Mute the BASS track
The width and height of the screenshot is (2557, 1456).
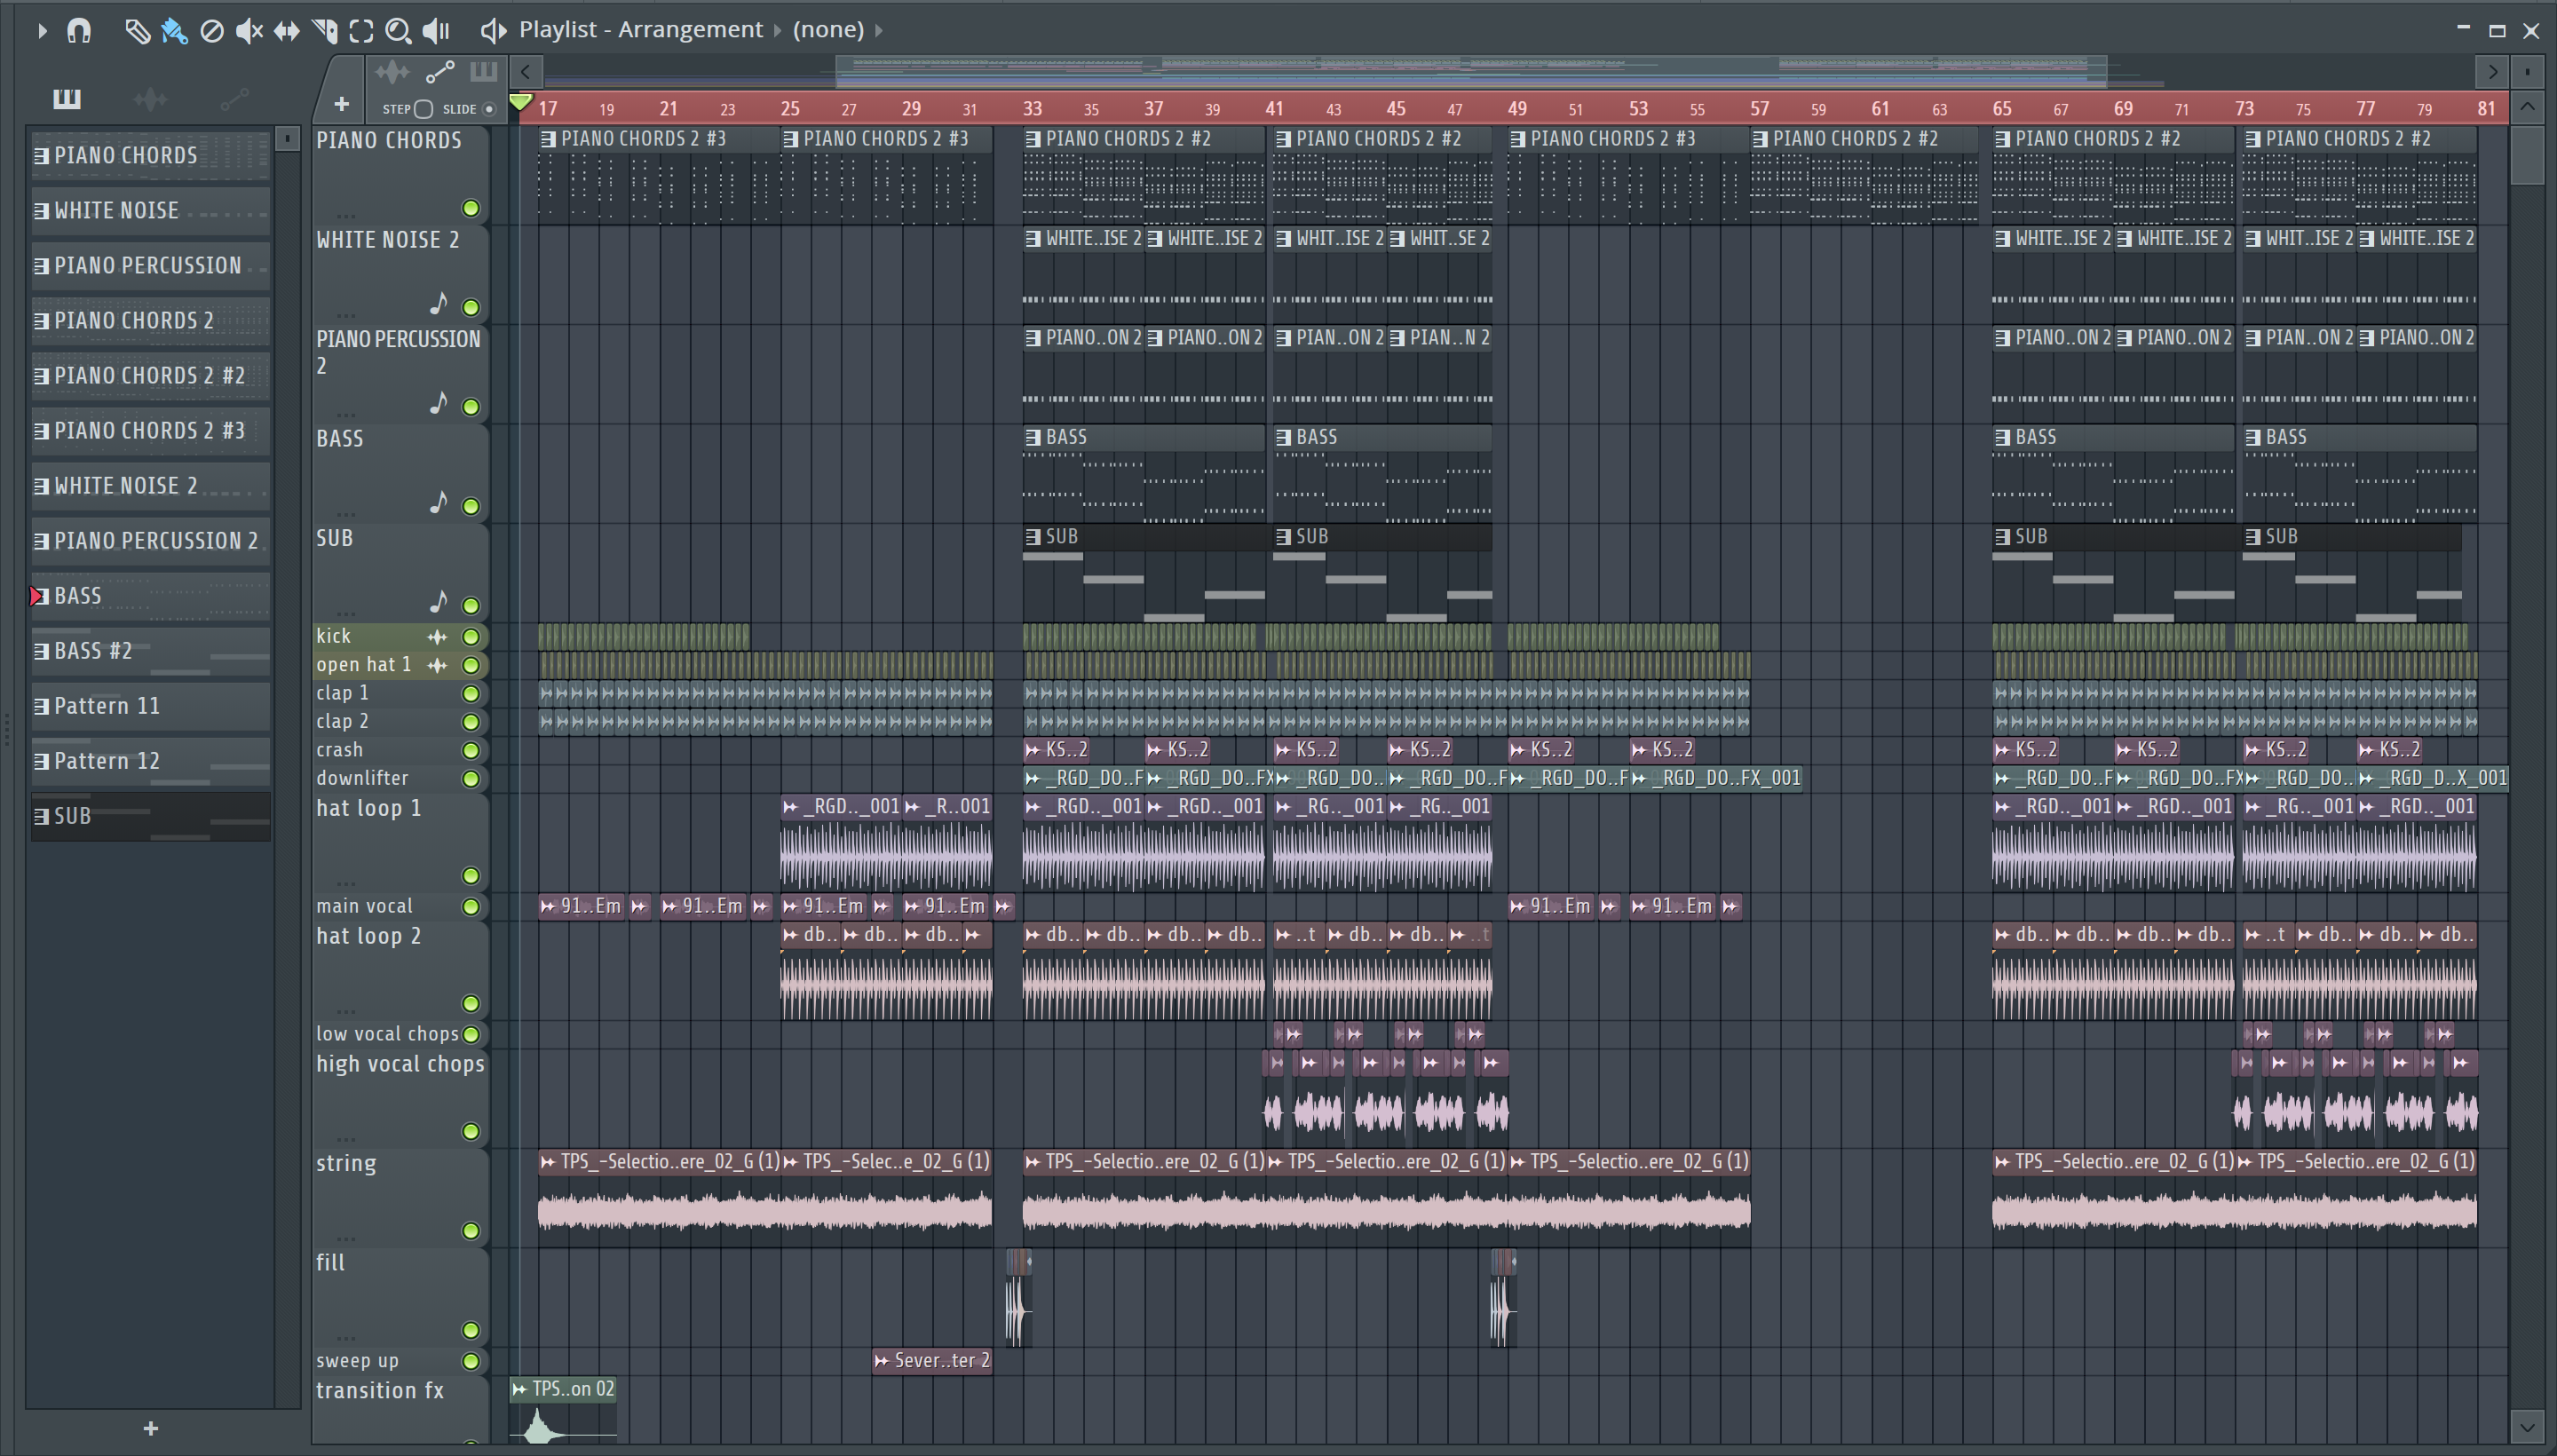click(470, 506)
